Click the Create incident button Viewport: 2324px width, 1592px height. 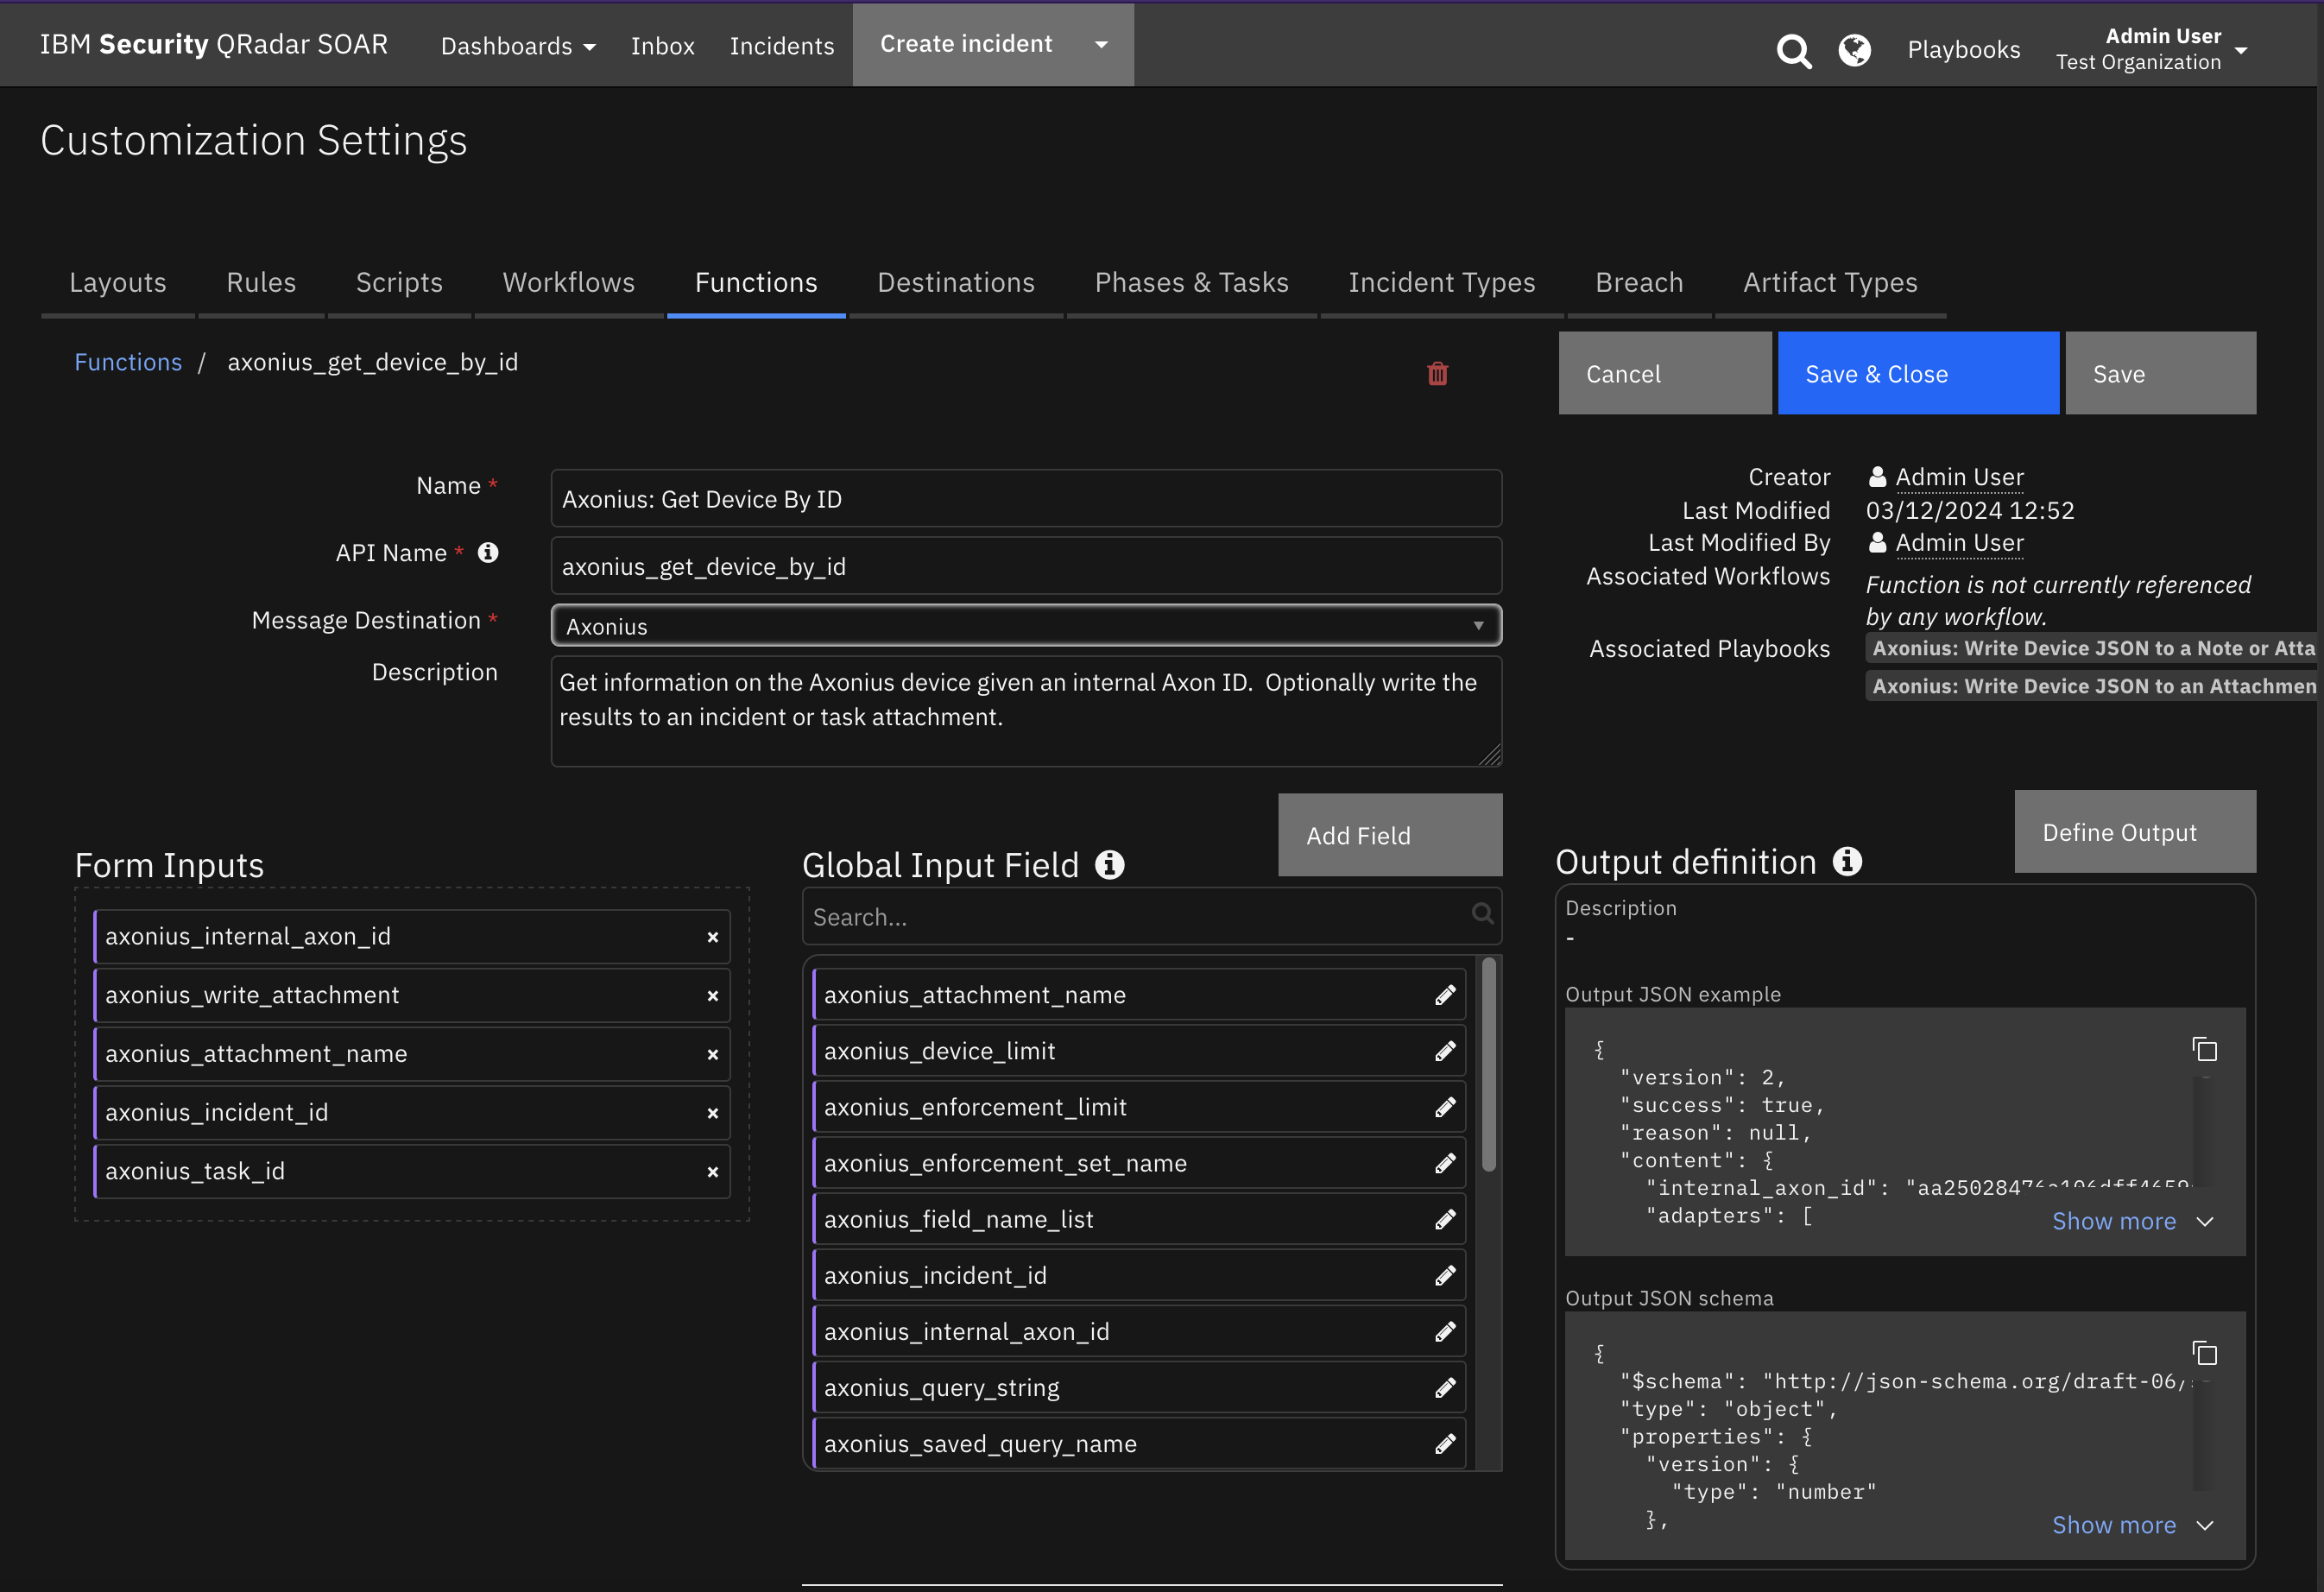[x=966, y=44]
